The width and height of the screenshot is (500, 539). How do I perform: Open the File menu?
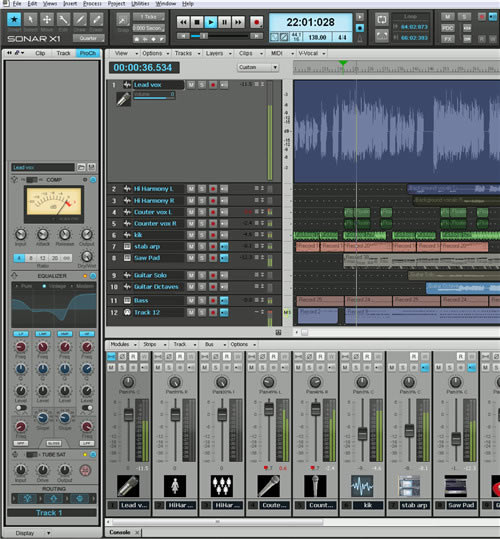[x=17, y=4]
